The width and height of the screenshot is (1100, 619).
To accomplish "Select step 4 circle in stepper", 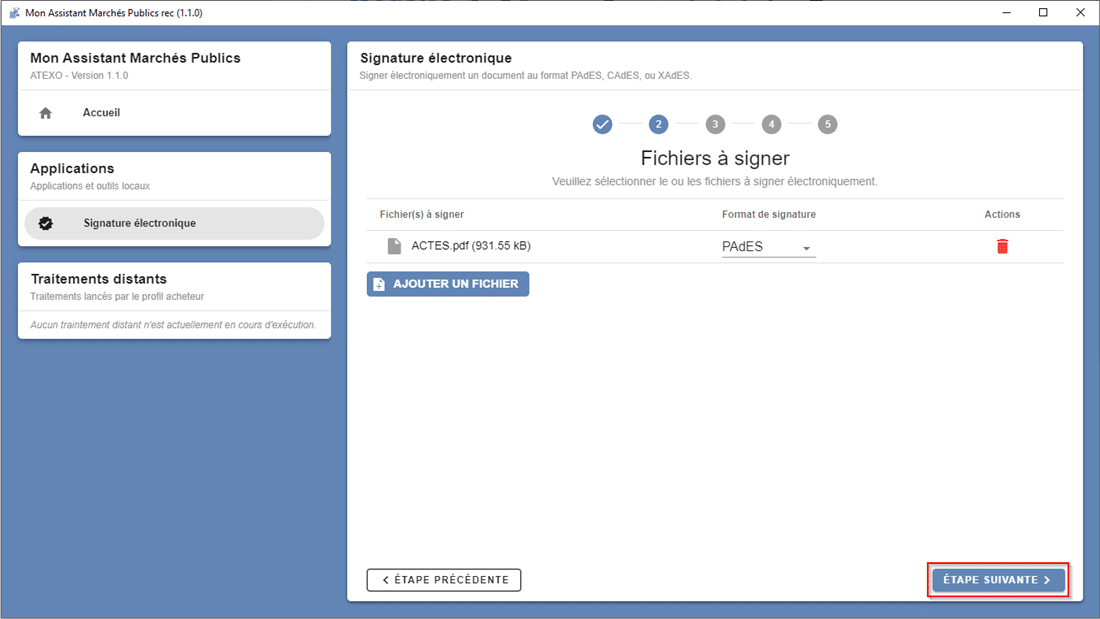I will (x=771, y=124).
